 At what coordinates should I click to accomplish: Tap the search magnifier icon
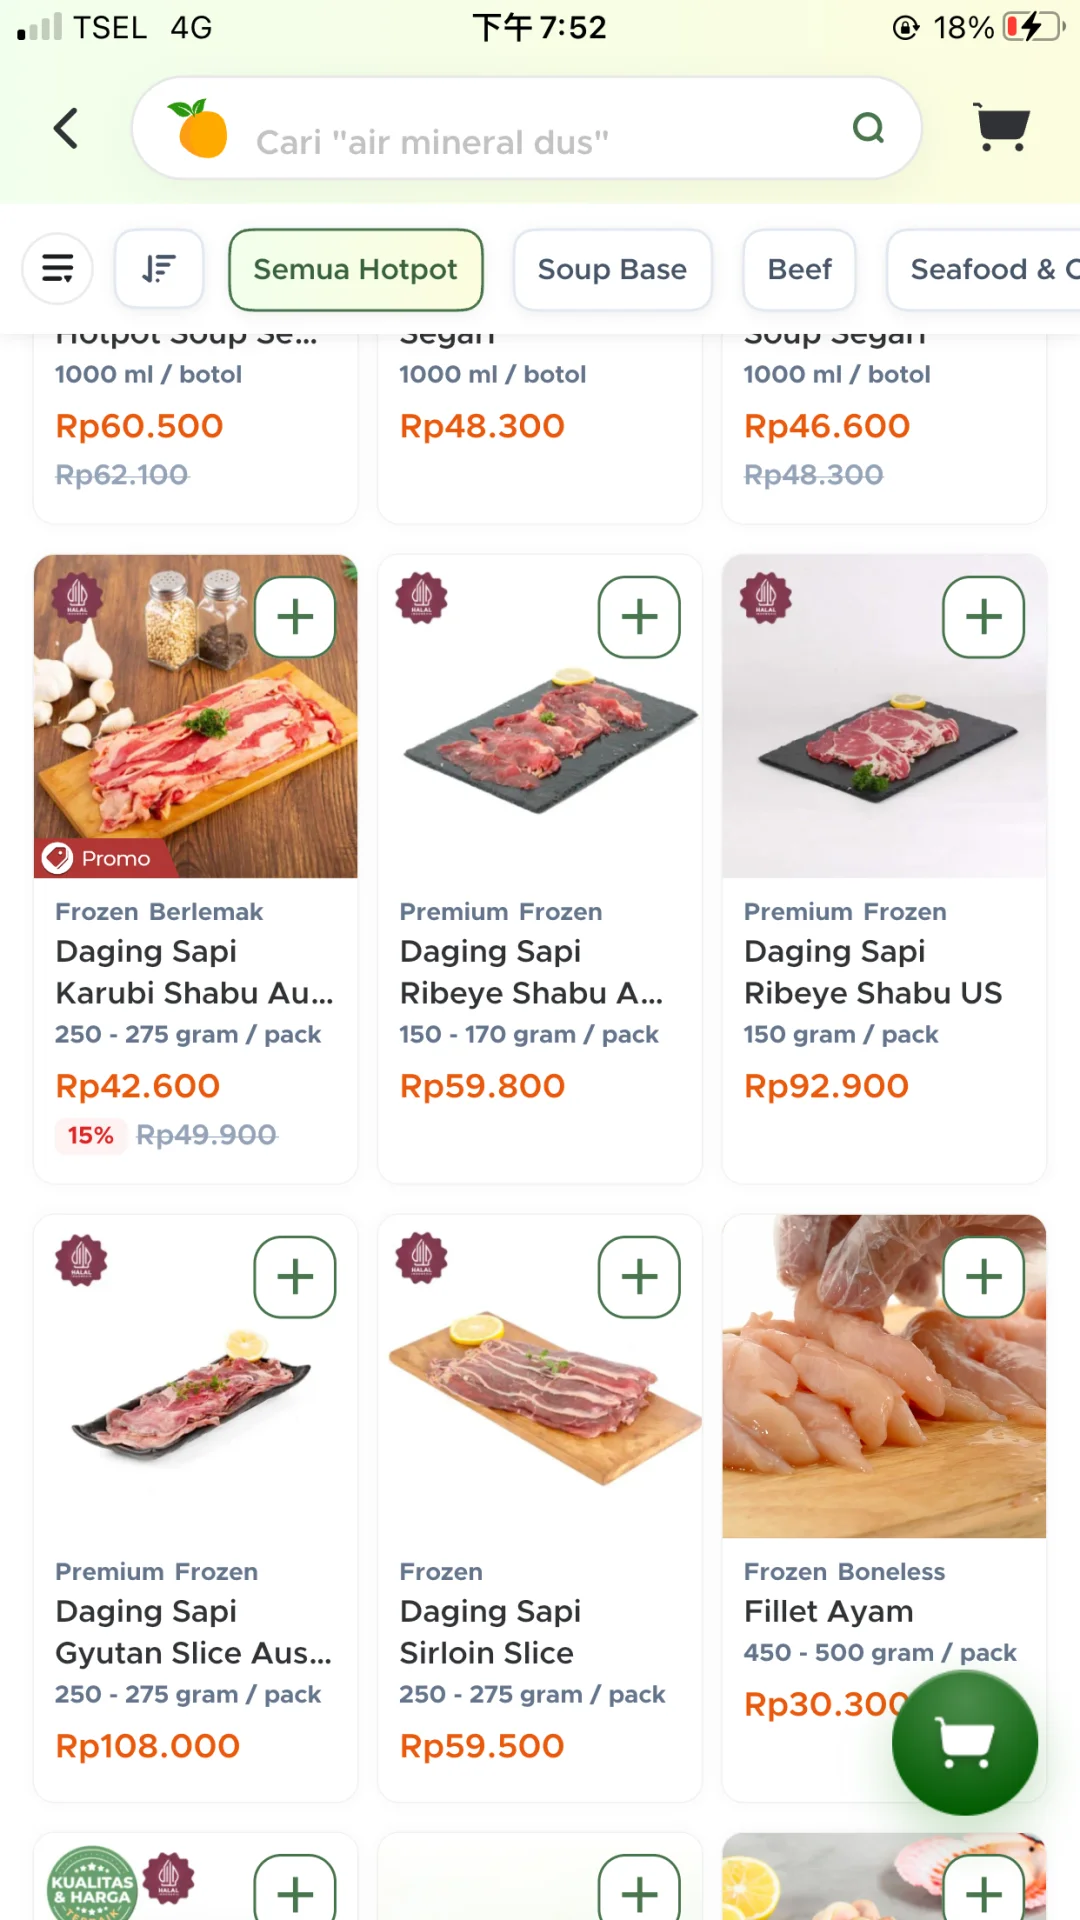[868, 128]
